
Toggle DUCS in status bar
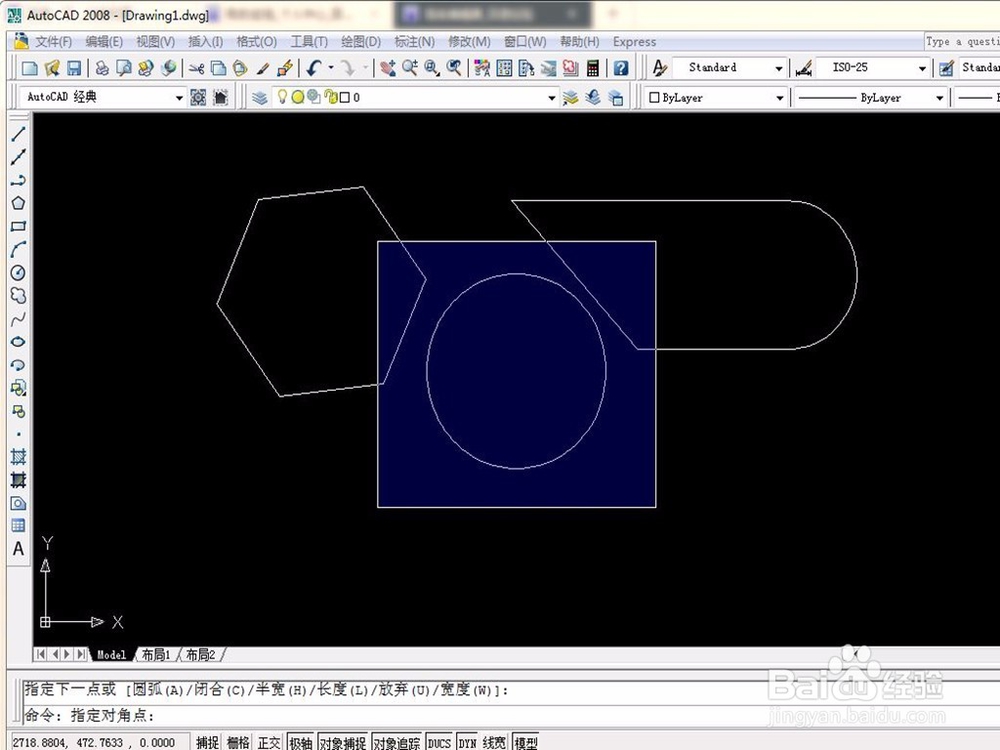click(439, 742)
